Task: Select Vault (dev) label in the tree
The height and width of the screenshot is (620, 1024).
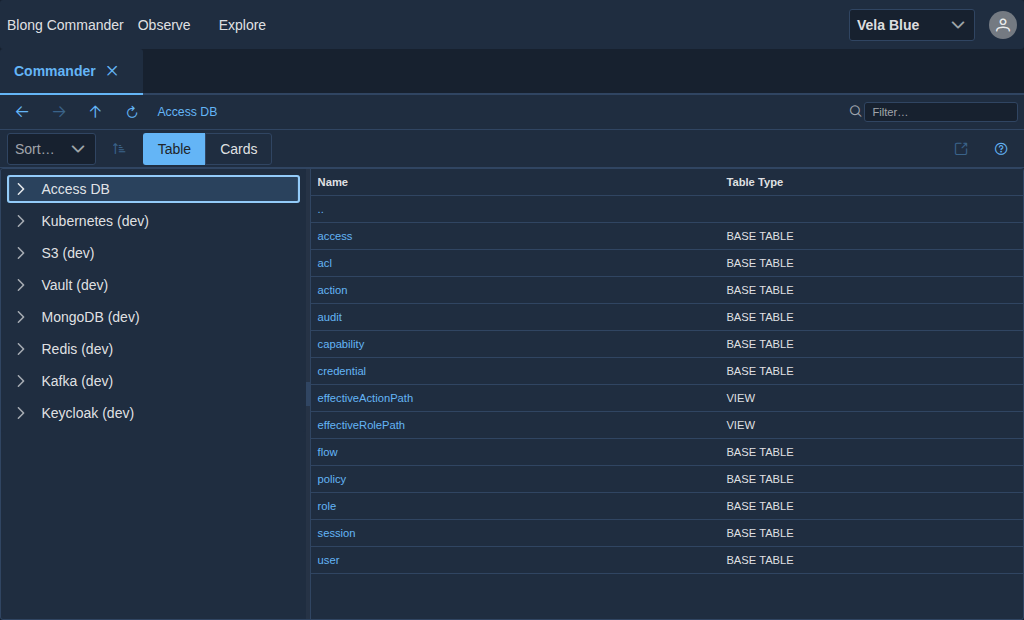Action: tap(74, 285)
